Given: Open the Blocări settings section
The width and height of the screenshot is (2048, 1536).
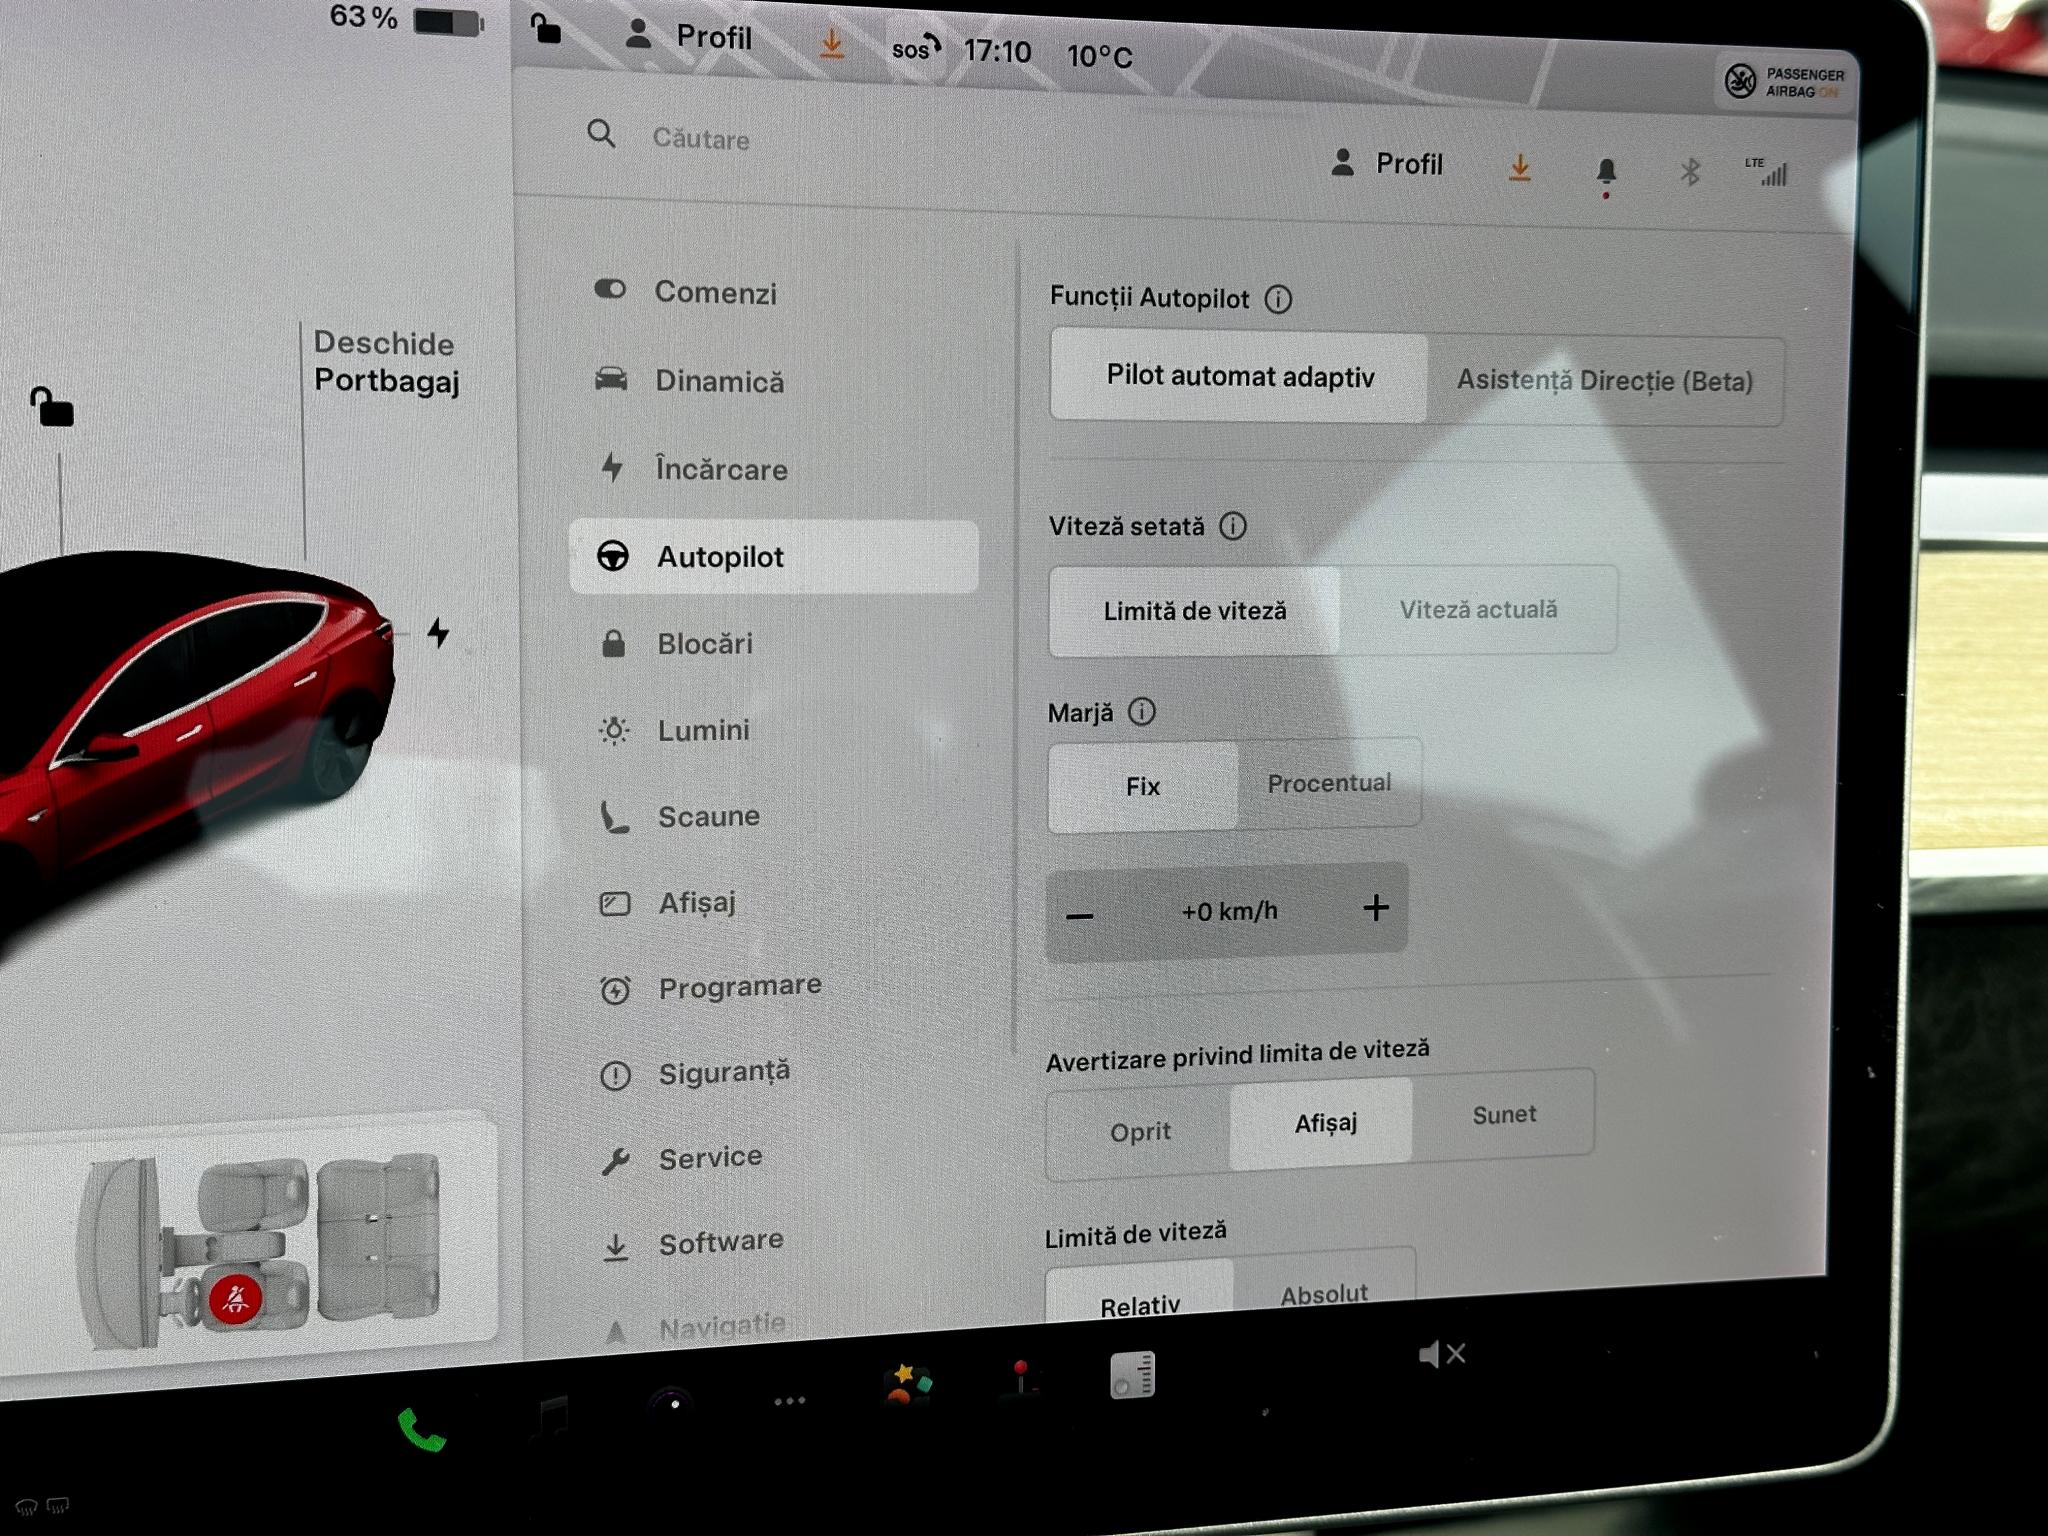Looking at the screenshot, I should coord(676,643).
